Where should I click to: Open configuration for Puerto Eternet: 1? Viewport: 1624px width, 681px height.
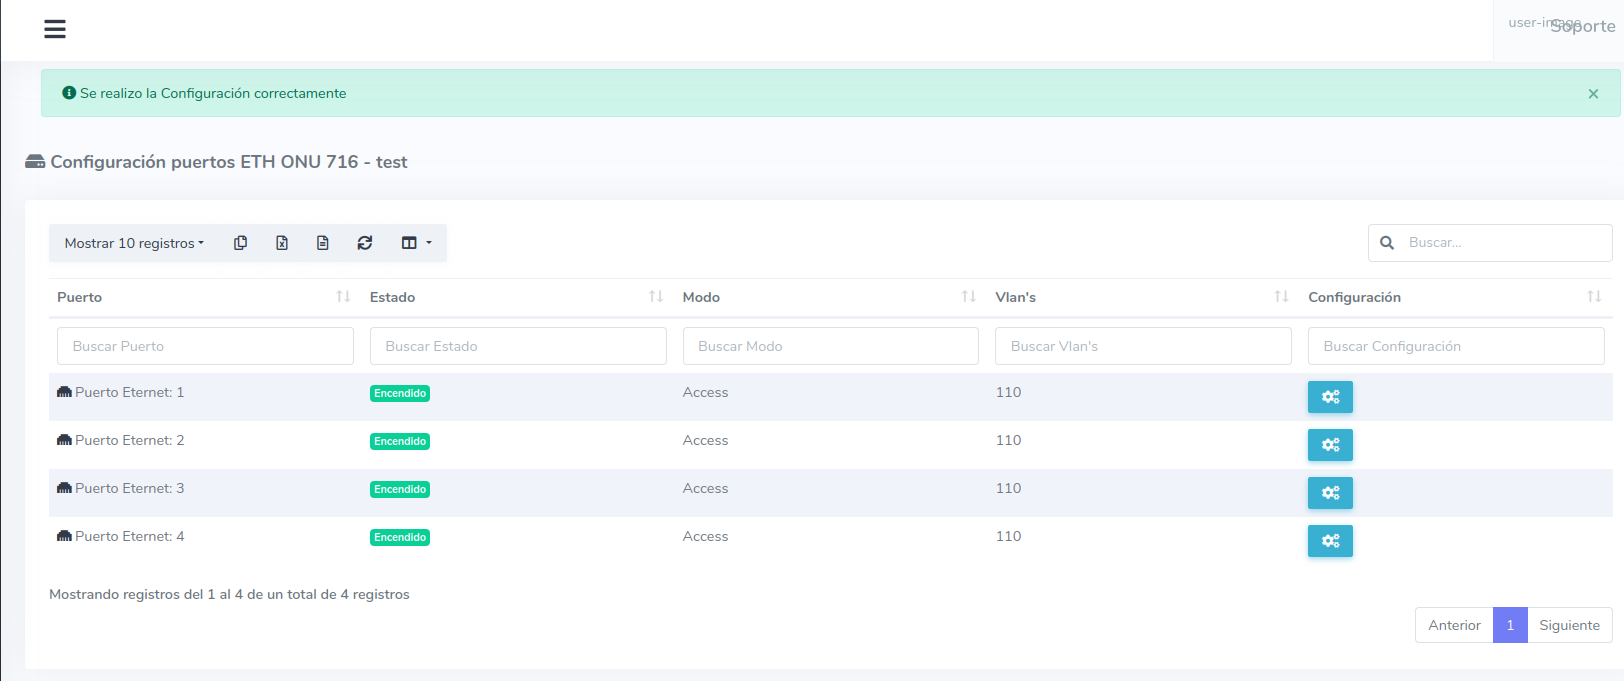(x=1330, y=397)
